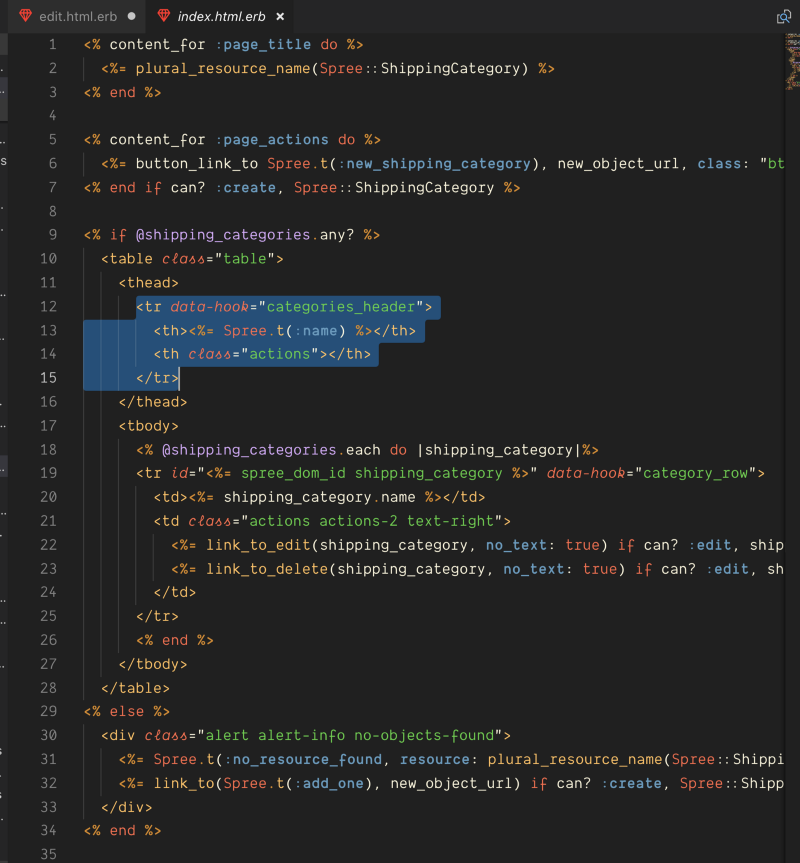The height and width of the screenshot is (863, 800).
Task: Click the unsaved changes dot on edit.html.erb tab
Action: pyautogui.click(x=129, y=16)
